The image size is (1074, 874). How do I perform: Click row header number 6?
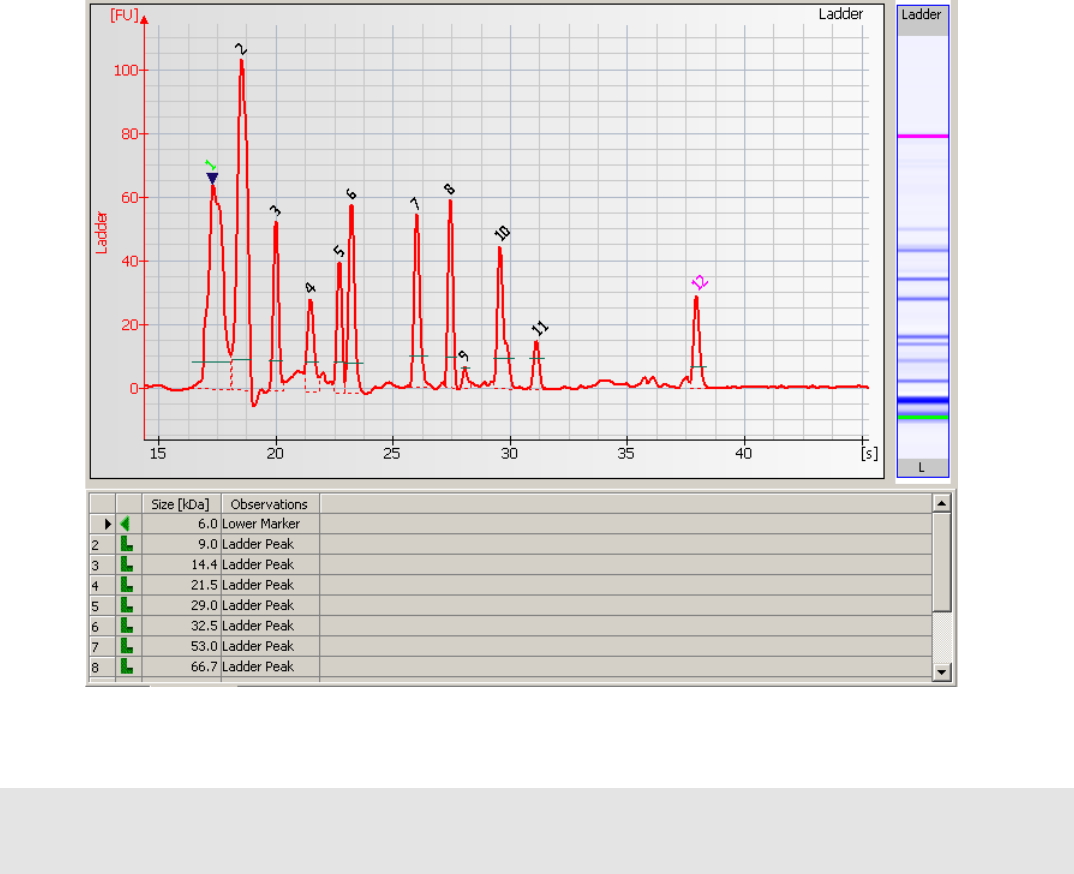[102, 627]
